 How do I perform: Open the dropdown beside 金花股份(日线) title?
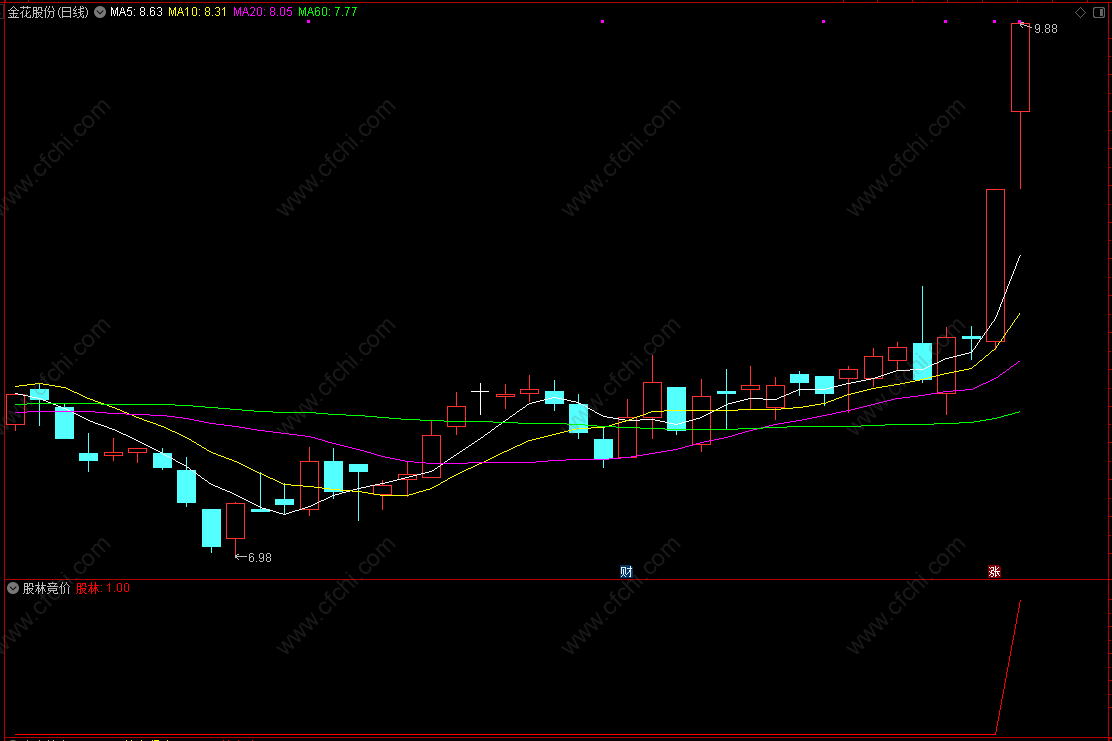100,12
